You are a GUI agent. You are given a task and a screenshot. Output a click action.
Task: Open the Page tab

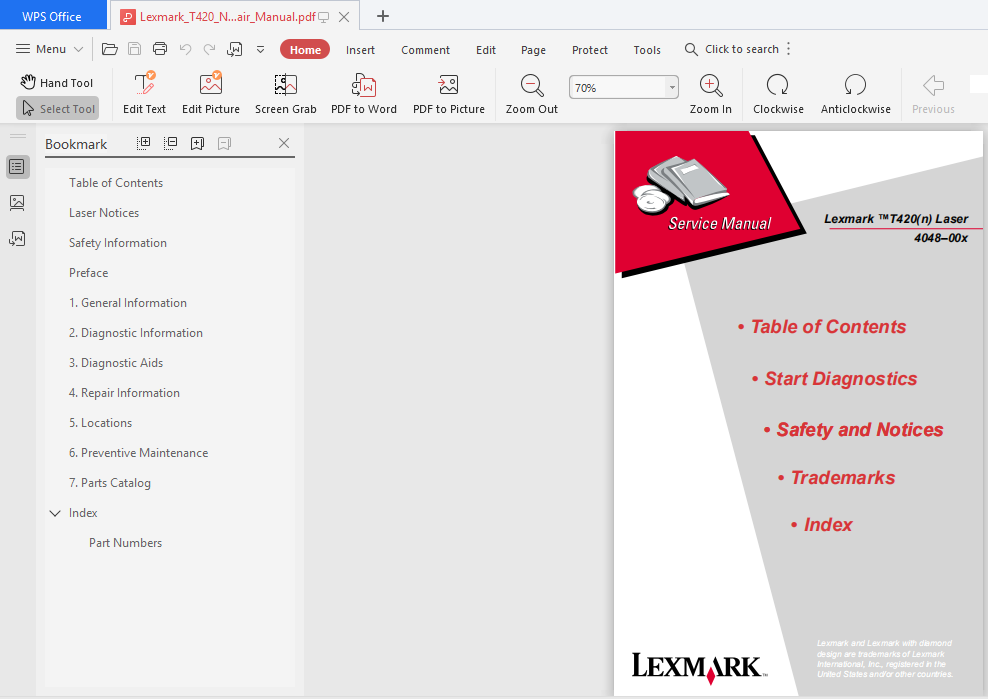pos(533,50)
